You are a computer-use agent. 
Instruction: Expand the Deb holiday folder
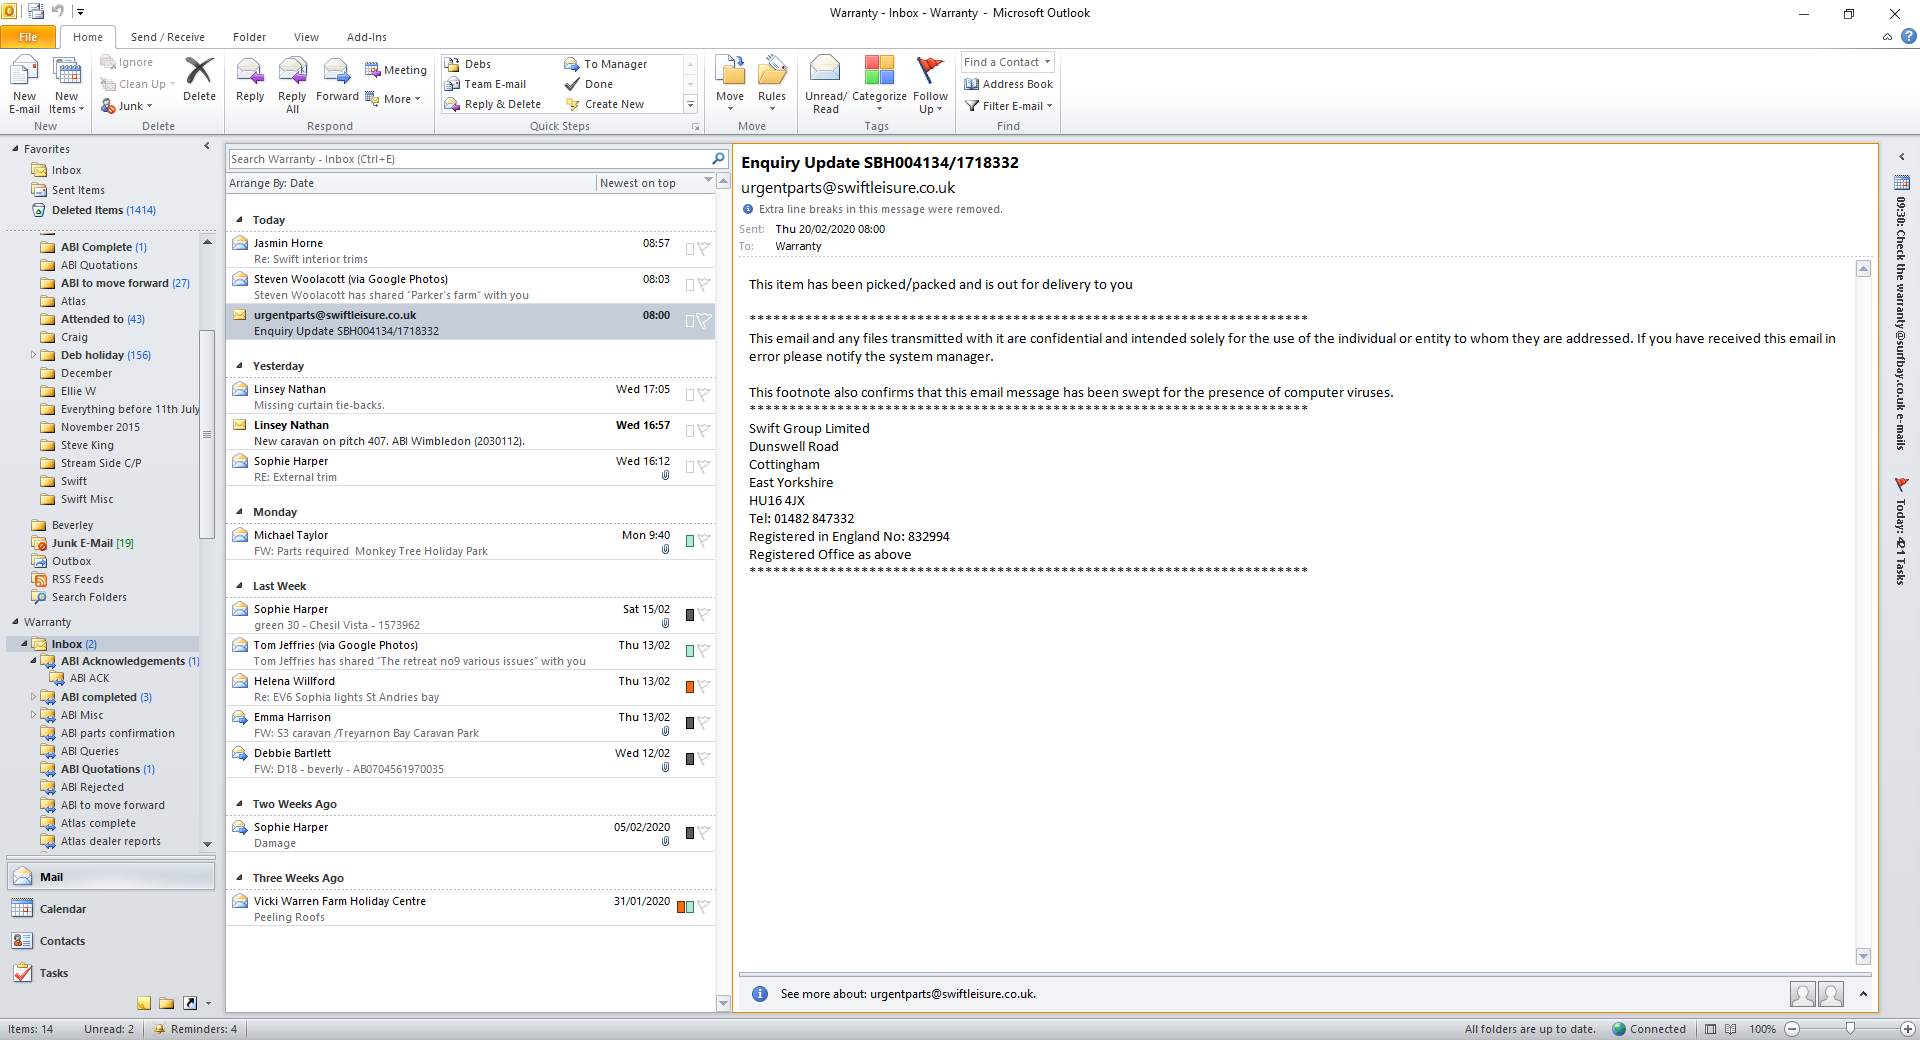(33, 355)
